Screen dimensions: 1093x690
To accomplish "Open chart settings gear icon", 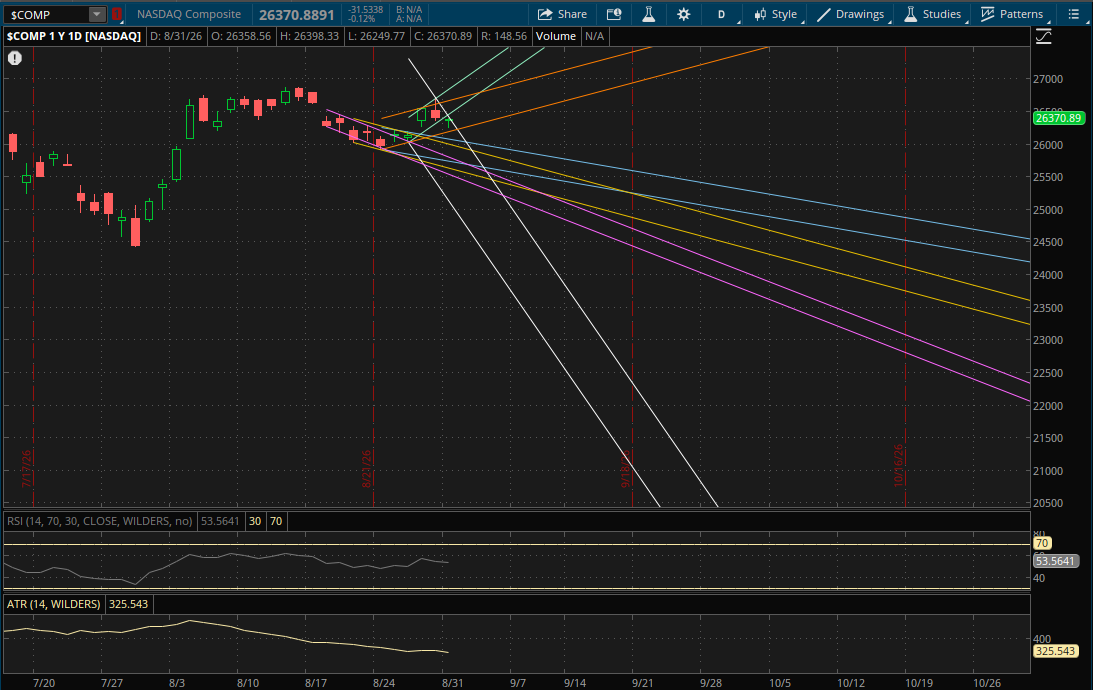I will [684, 14].
